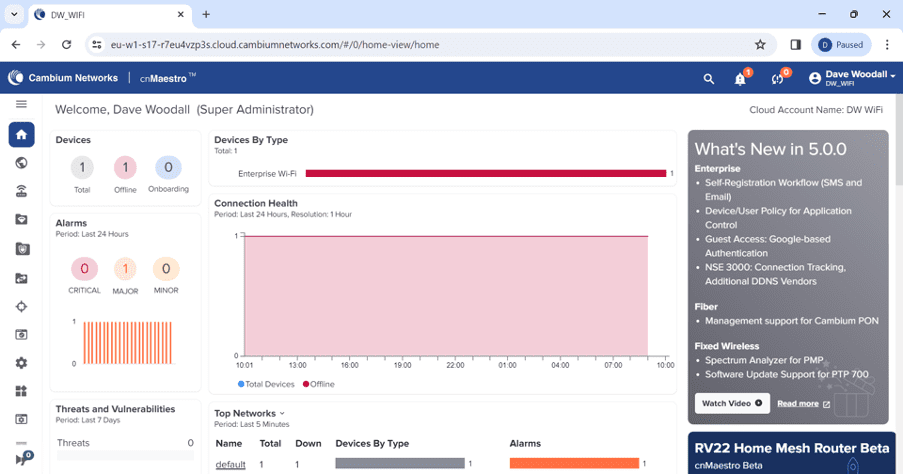This screenshot has width=904, height=474.
Task: Click the Watch Video button
Action: pyautogui.click(x=732, y=403)
